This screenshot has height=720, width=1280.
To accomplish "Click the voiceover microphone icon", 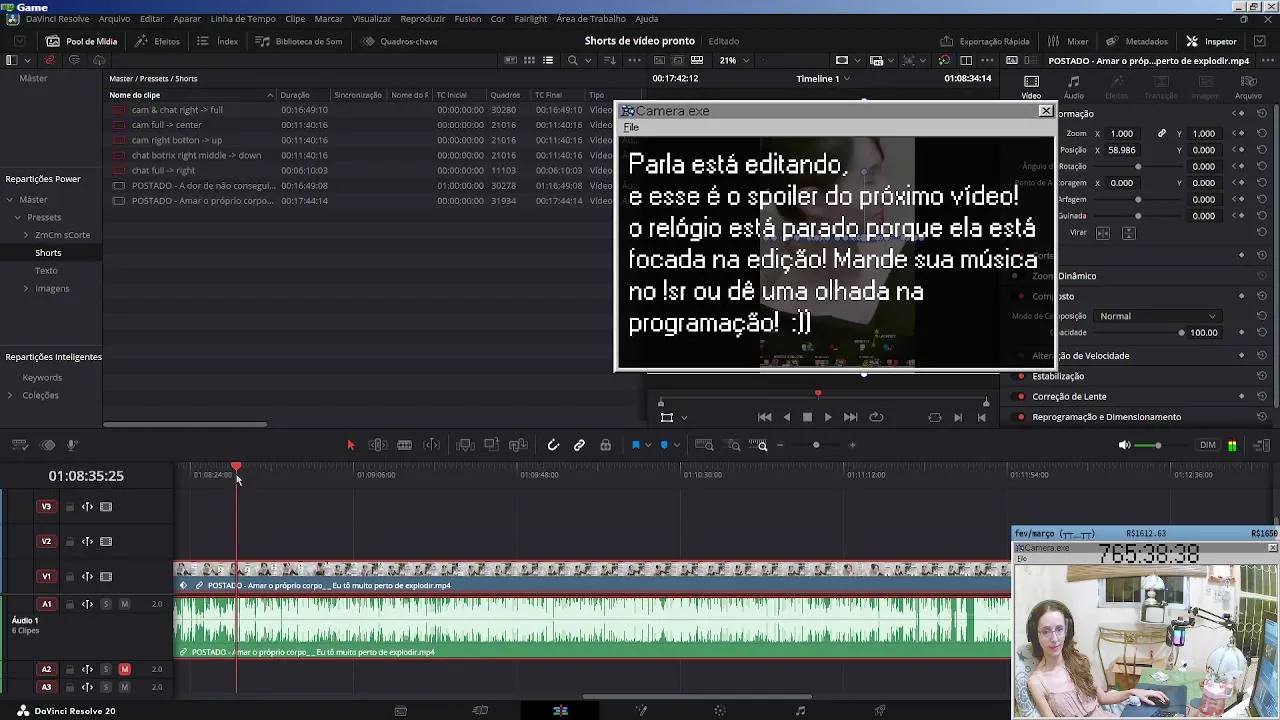I will point(72,445).
